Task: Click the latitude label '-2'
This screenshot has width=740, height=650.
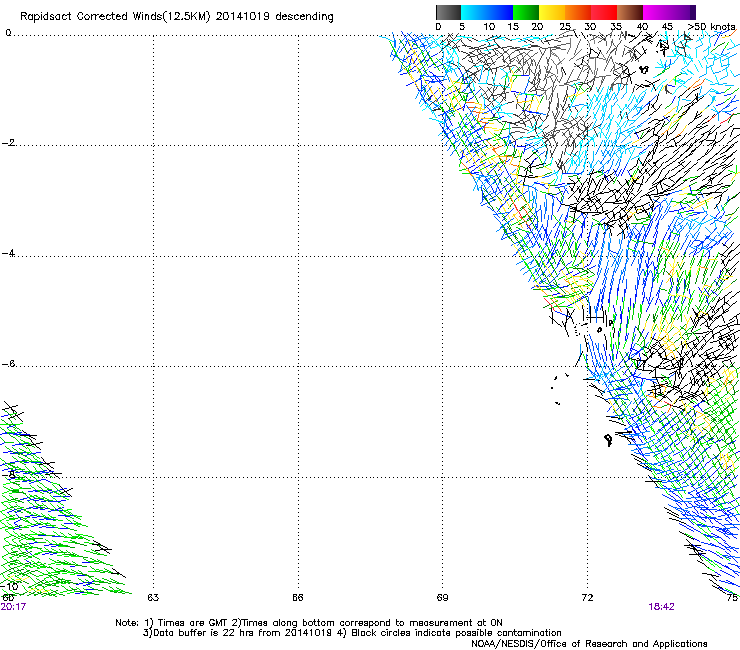Action: tap(8, 143)
